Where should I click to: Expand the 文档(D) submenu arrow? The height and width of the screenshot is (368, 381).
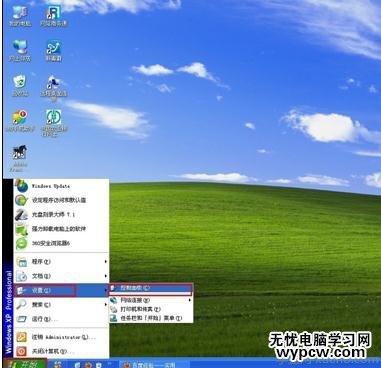coord(106,276)
